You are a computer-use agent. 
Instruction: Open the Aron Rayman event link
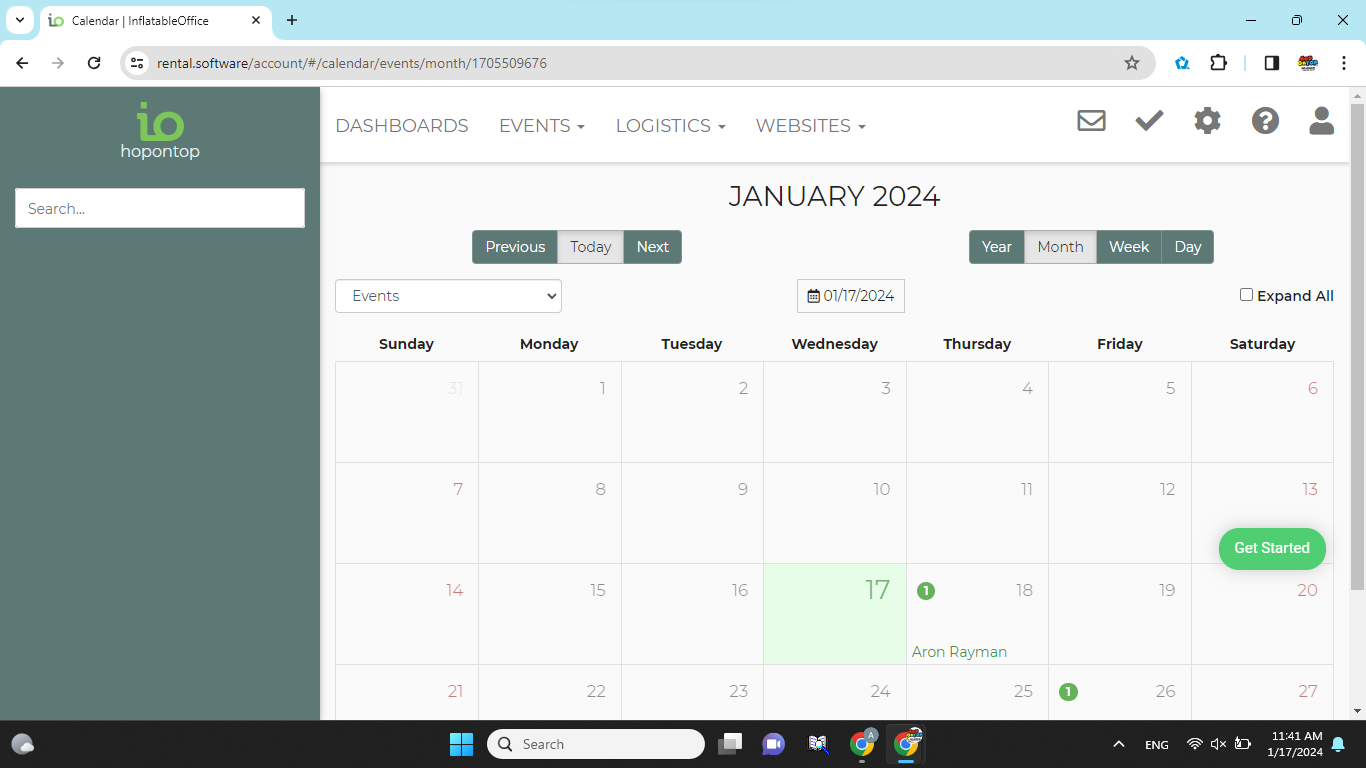coord(959,652)
